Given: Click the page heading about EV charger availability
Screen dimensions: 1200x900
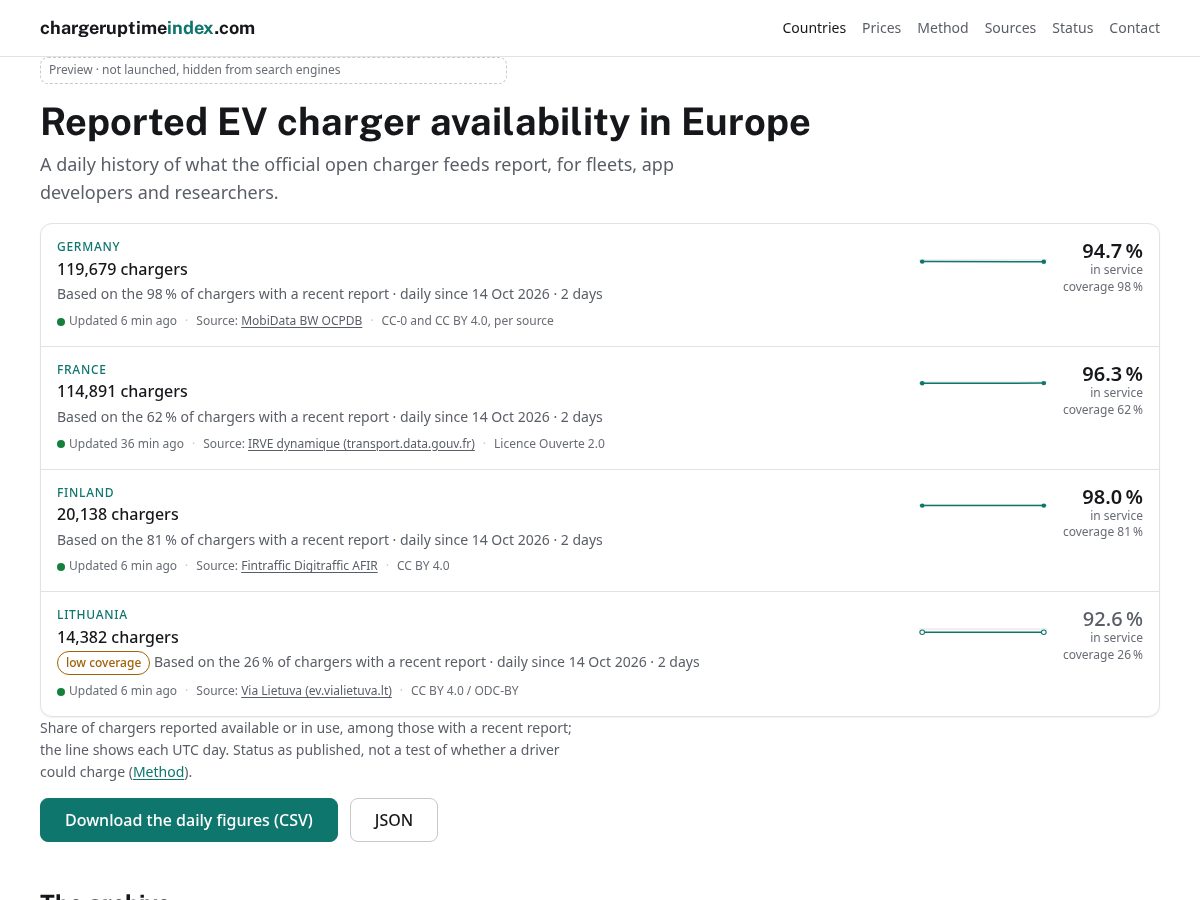Looking at the screenshot, I should 425,122.
